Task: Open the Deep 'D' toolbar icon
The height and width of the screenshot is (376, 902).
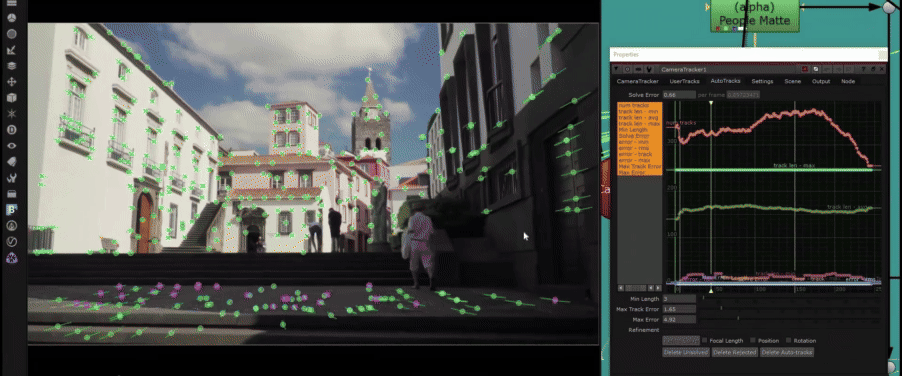Action: click(11, 130)
